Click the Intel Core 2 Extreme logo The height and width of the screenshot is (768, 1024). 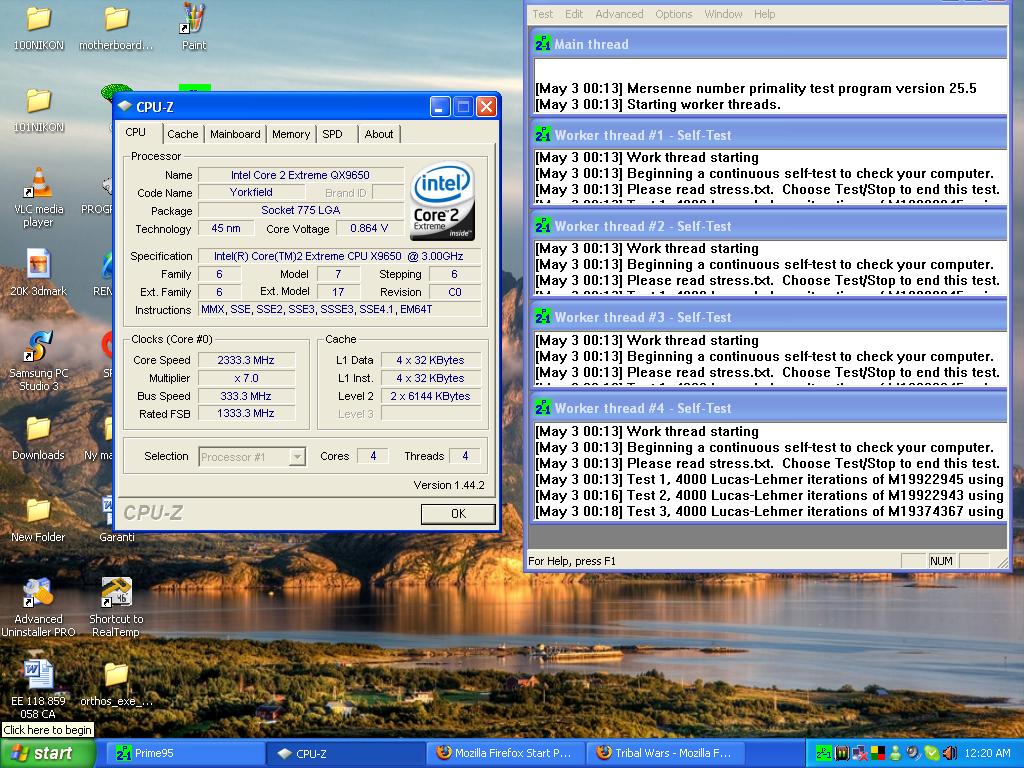443,200
